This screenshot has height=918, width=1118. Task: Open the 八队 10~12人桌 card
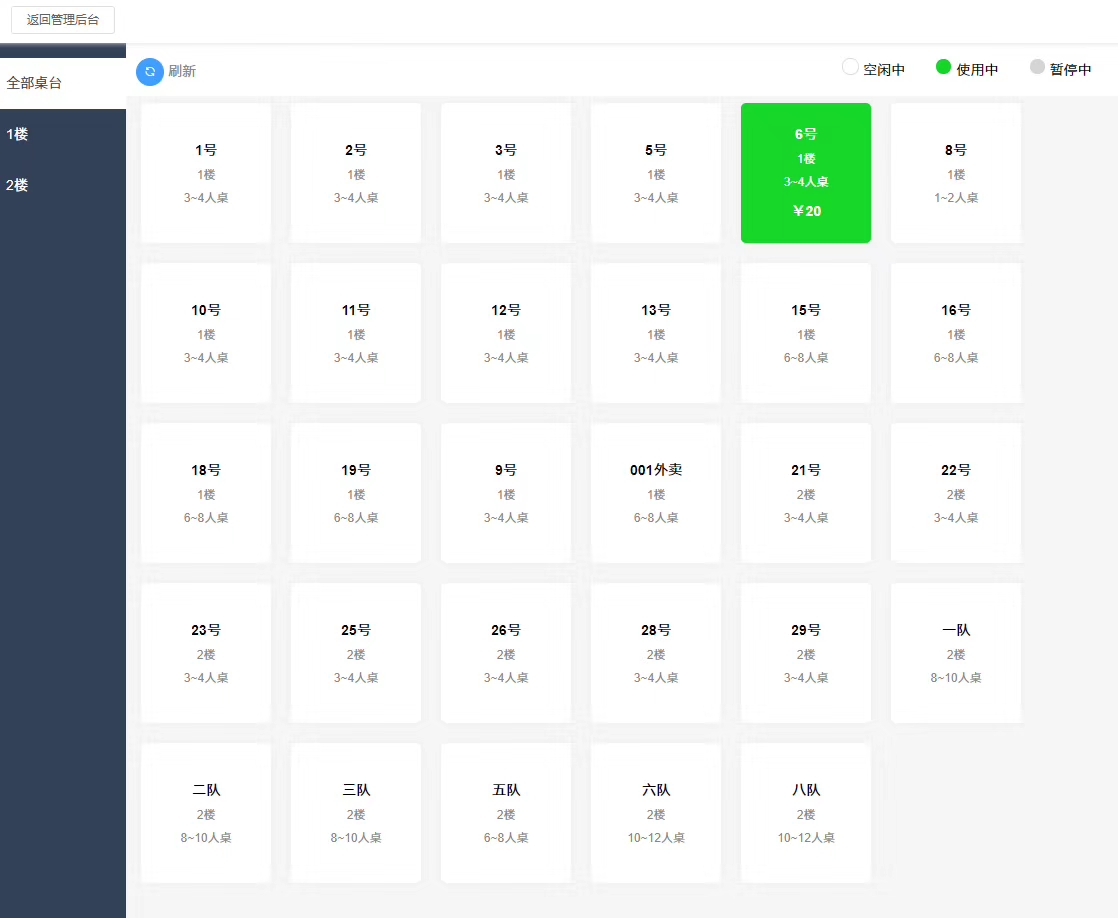pyautogui.click(x=806, y=813)
